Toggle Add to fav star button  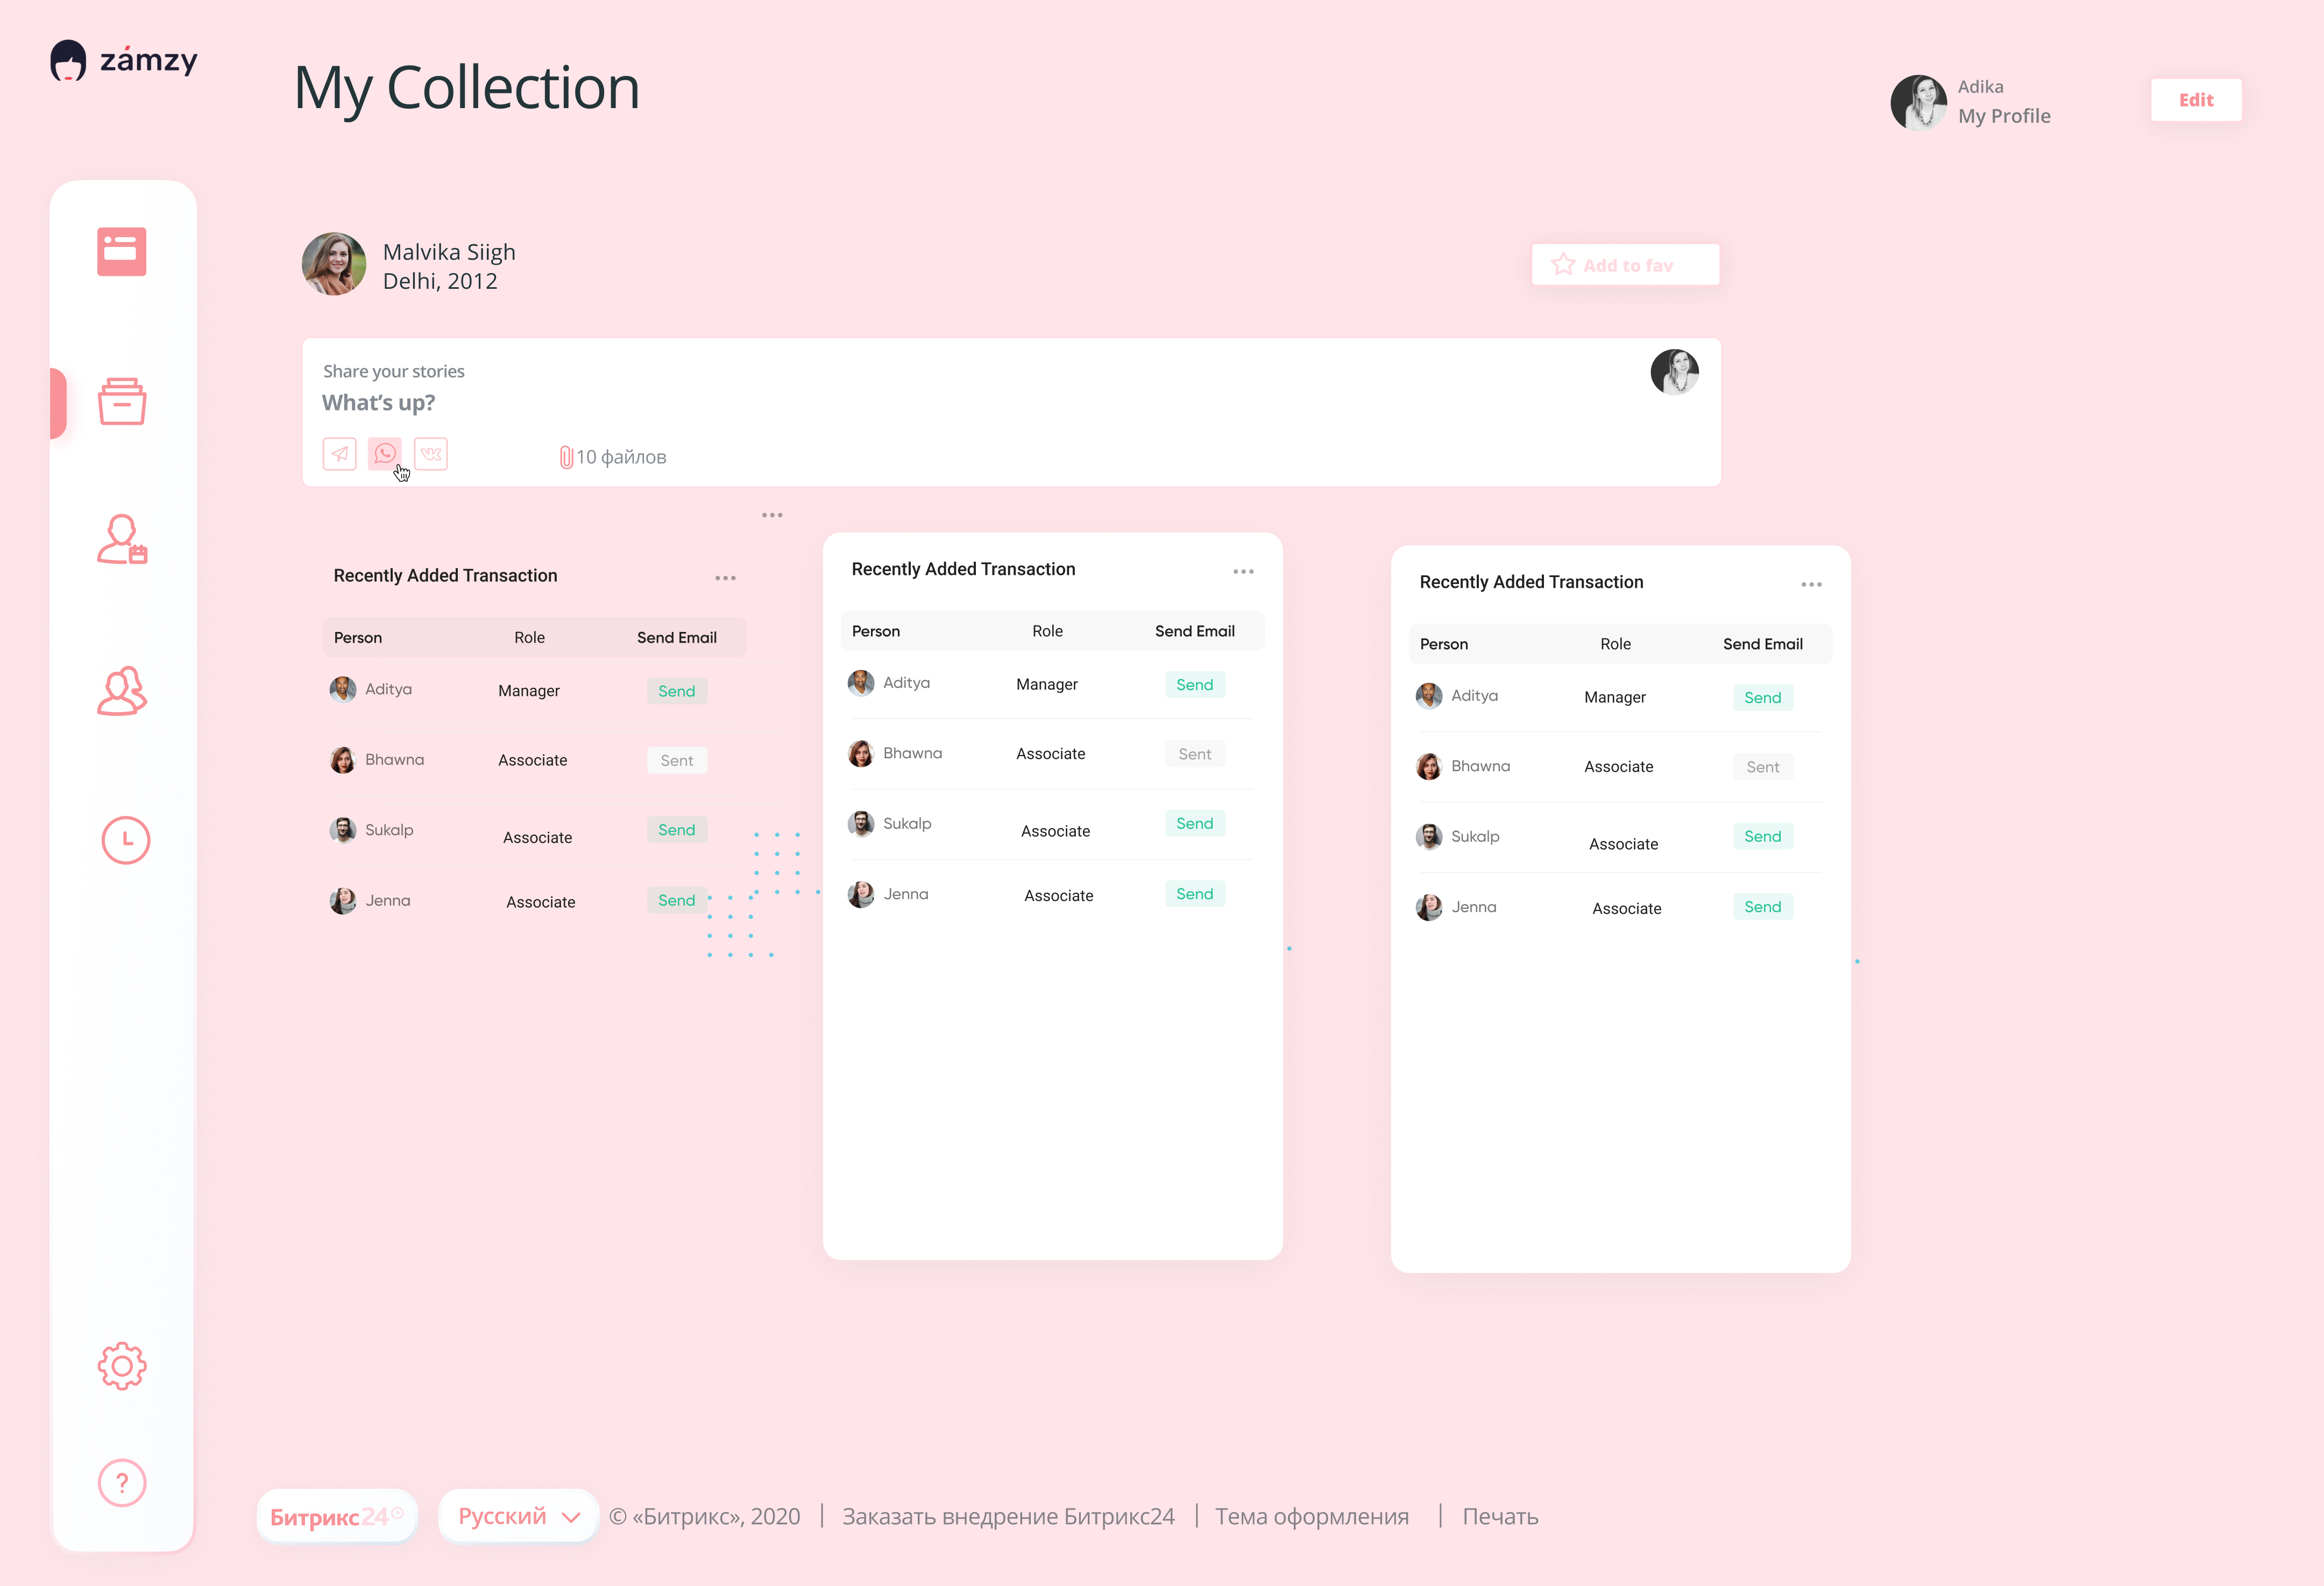(1625, 265)
